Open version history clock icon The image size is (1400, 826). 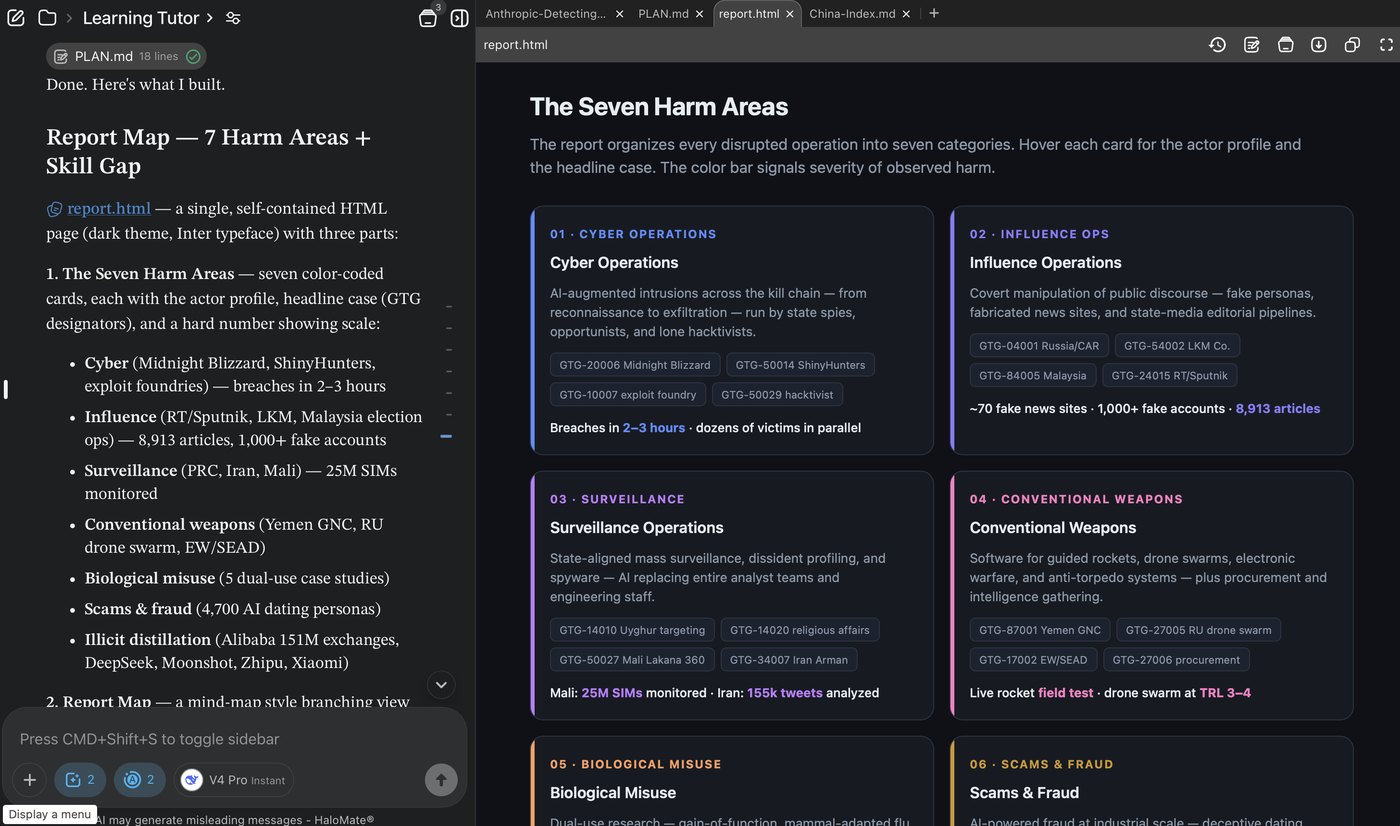(x=1217, y=45)
